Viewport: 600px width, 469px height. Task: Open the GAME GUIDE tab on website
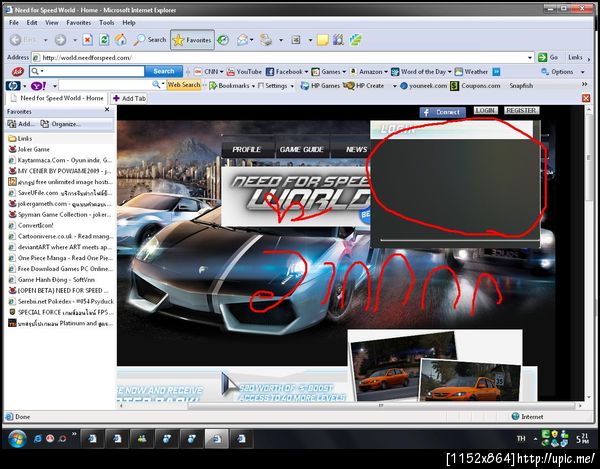302,150
